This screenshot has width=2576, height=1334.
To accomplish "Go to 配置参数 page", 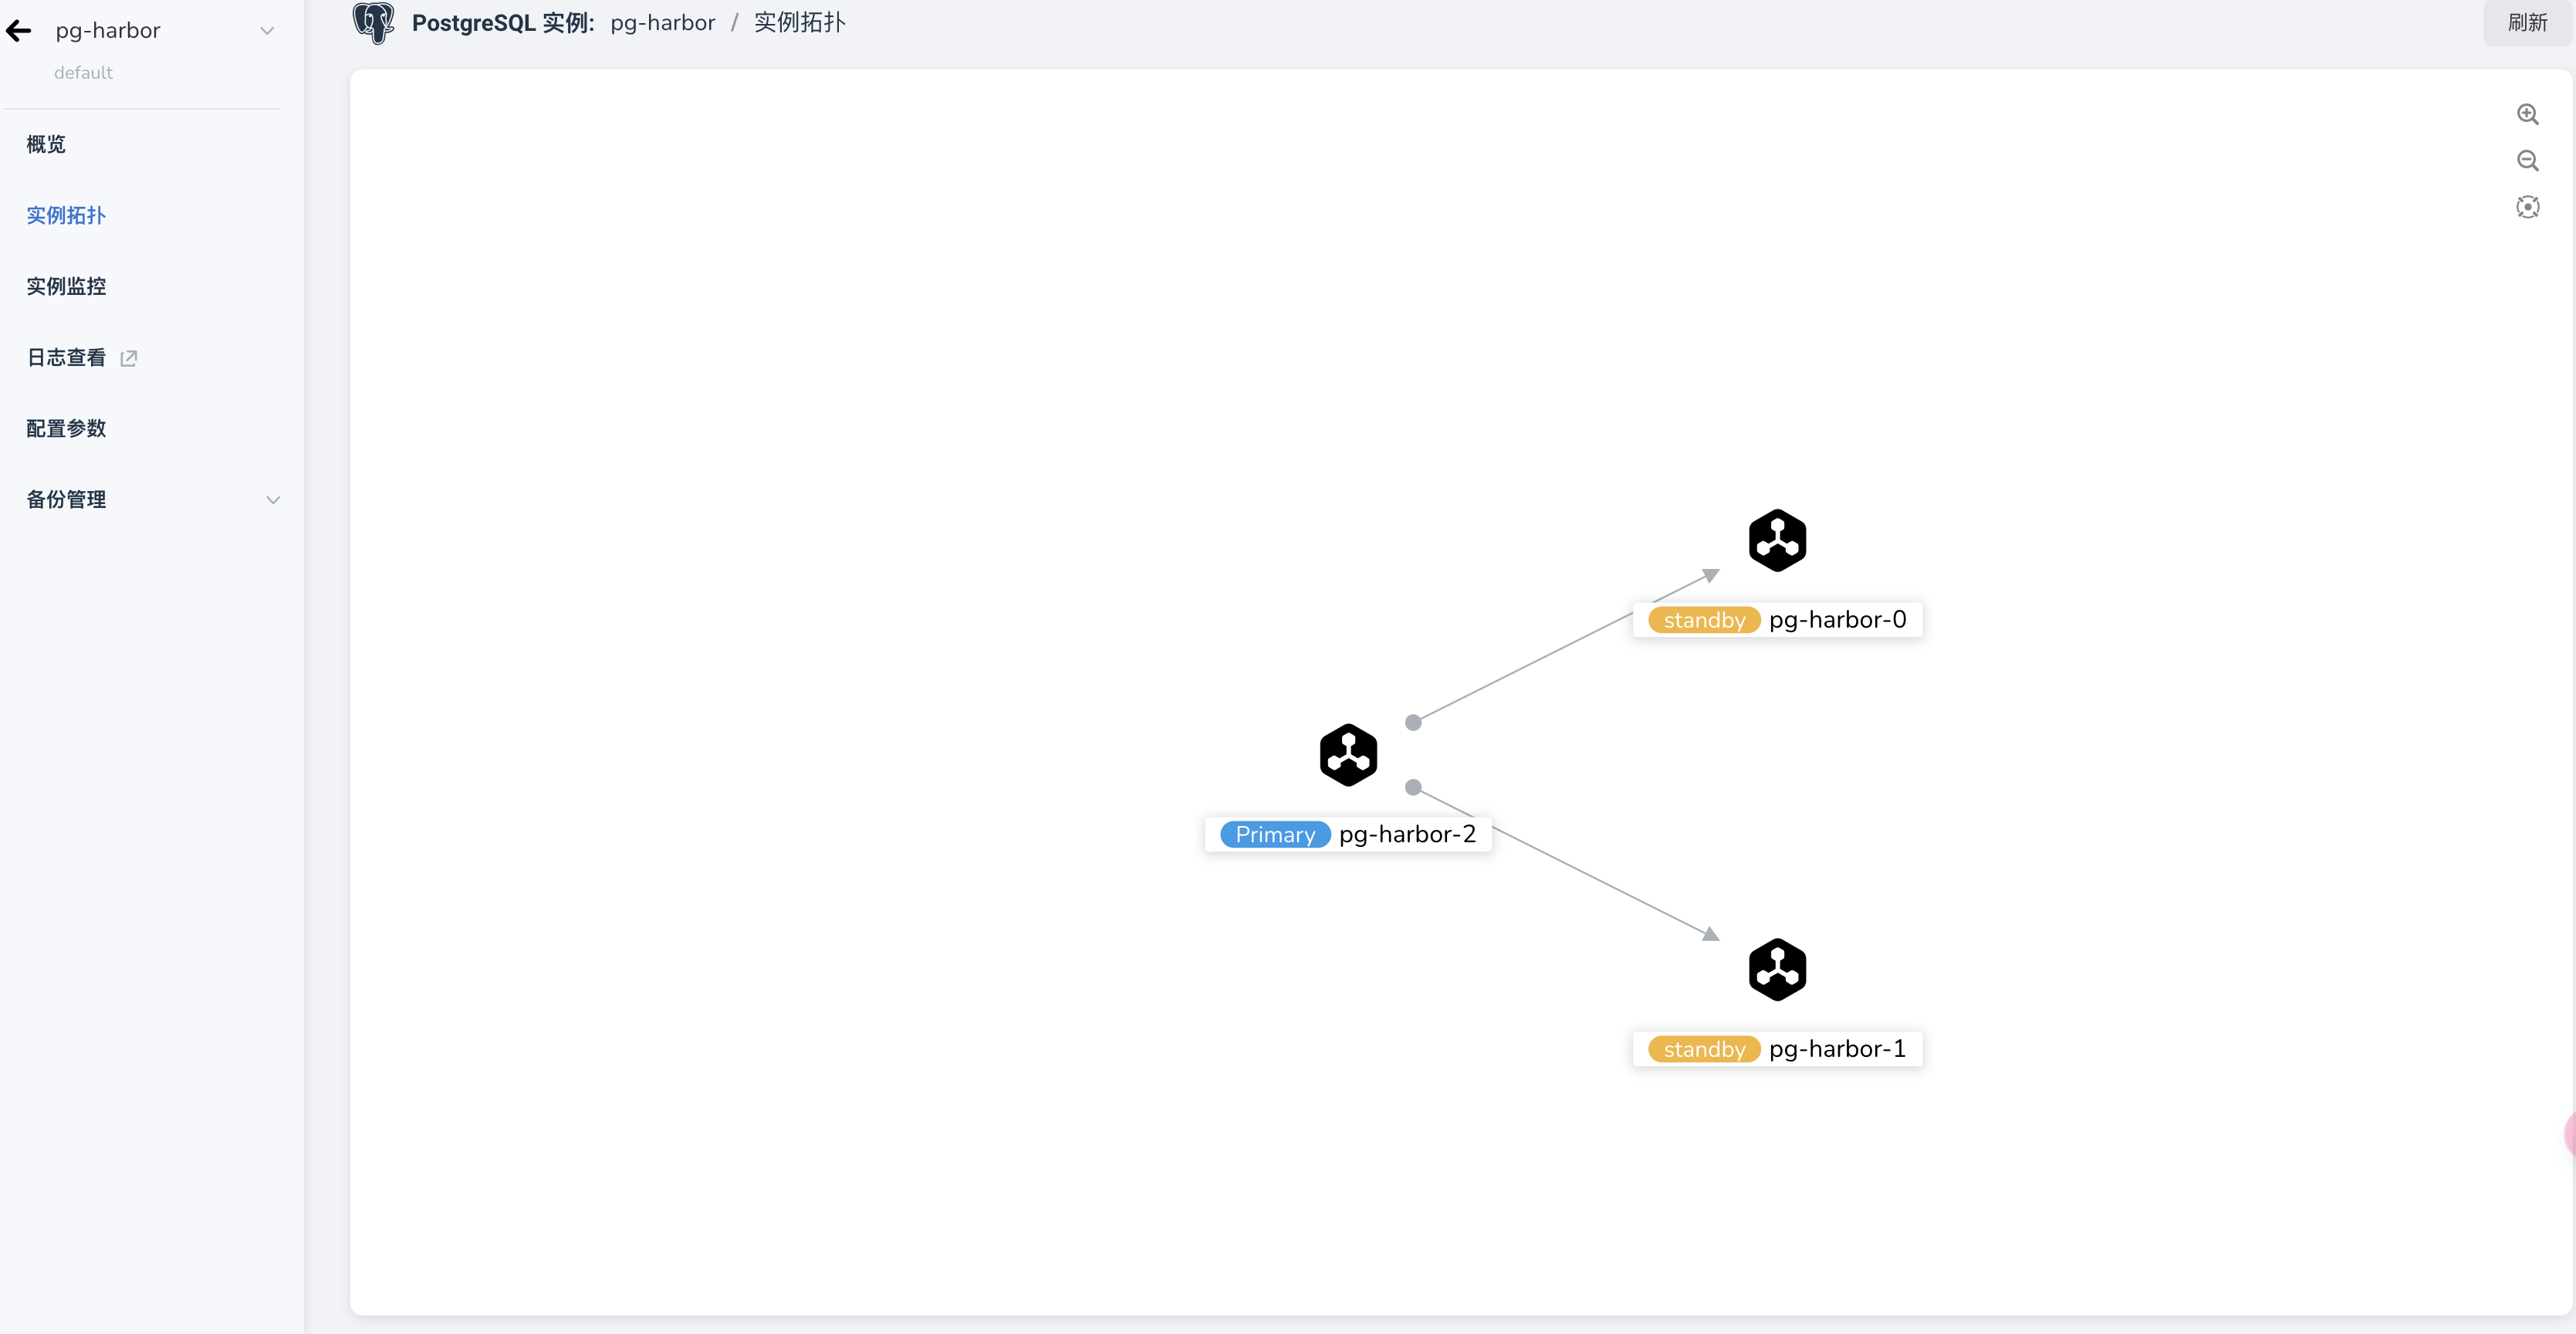I will point(66,428).
